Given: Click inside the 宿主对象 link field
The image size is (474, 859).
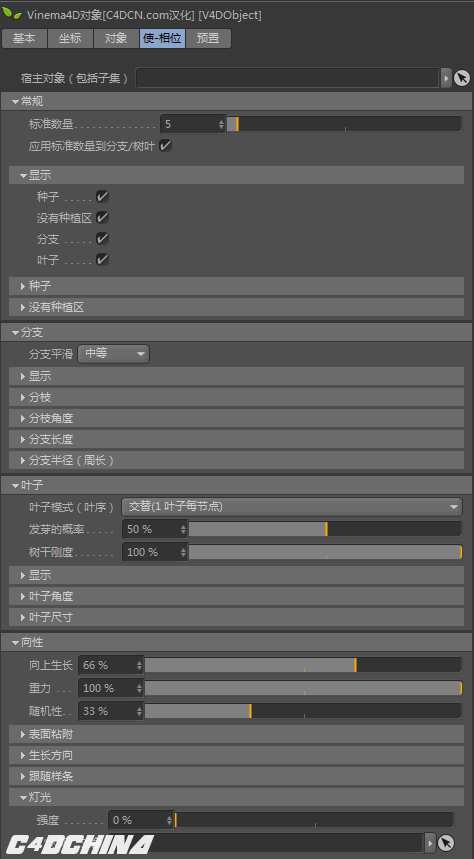Looking at the screenshot, I should [x=288, y=78].
